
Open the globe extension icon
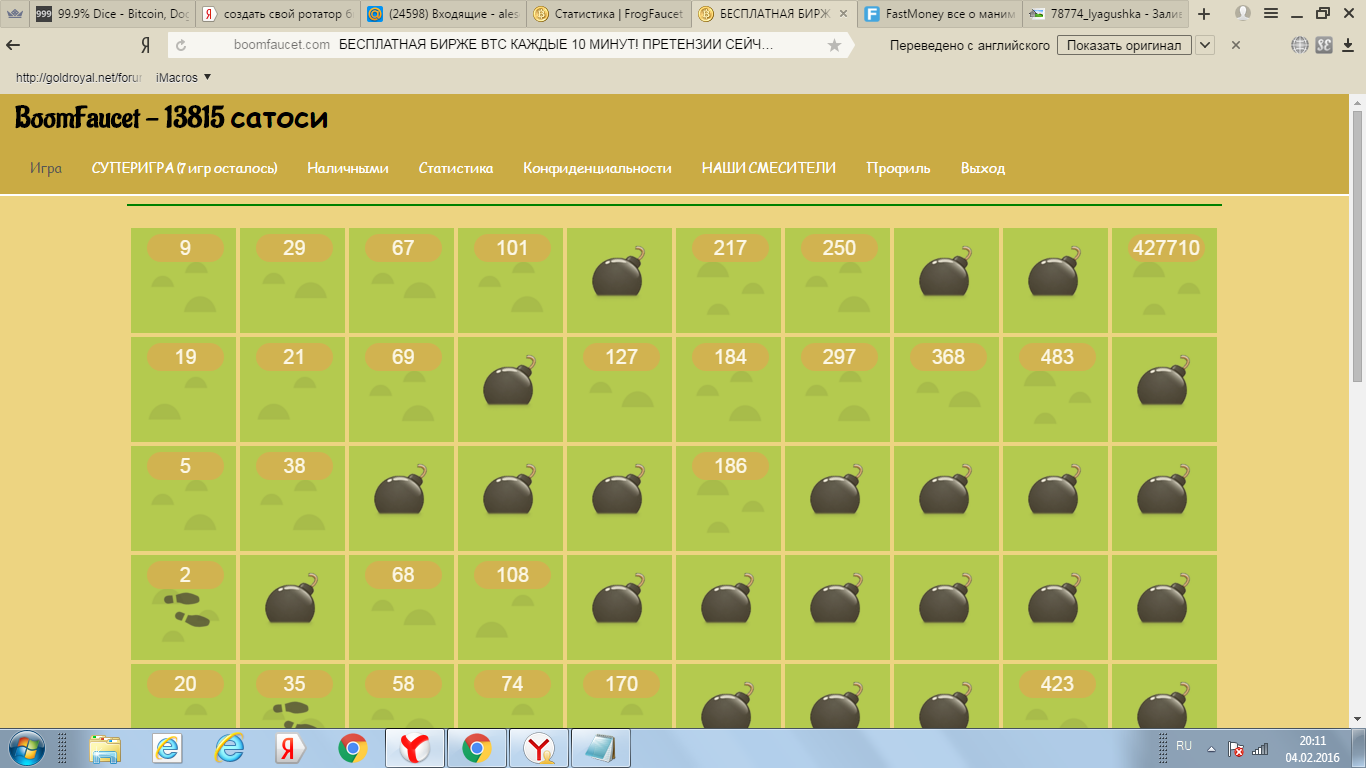[1300, 45]
